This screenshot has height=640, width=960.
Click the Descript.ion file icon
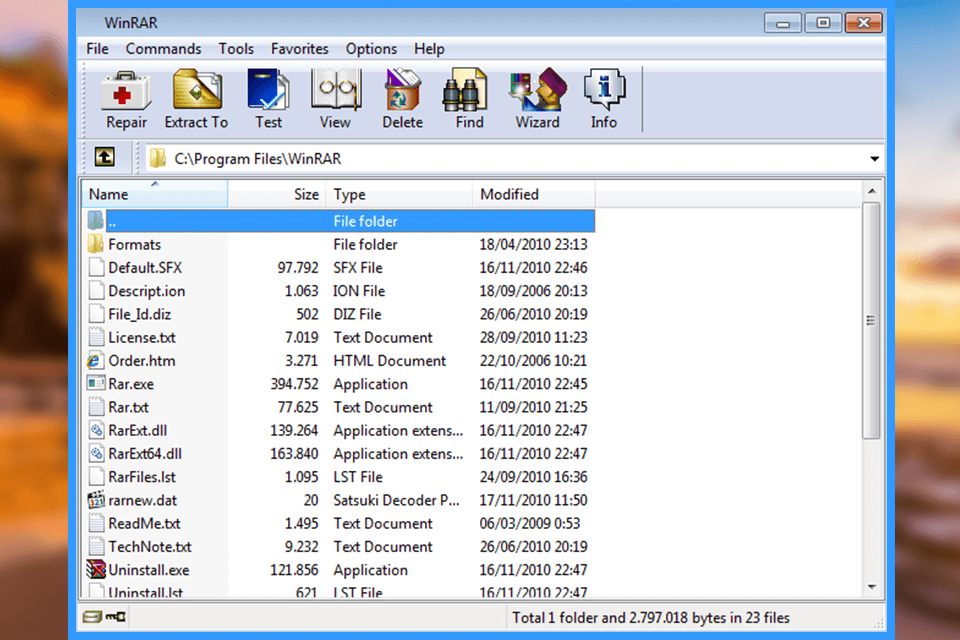96,291
